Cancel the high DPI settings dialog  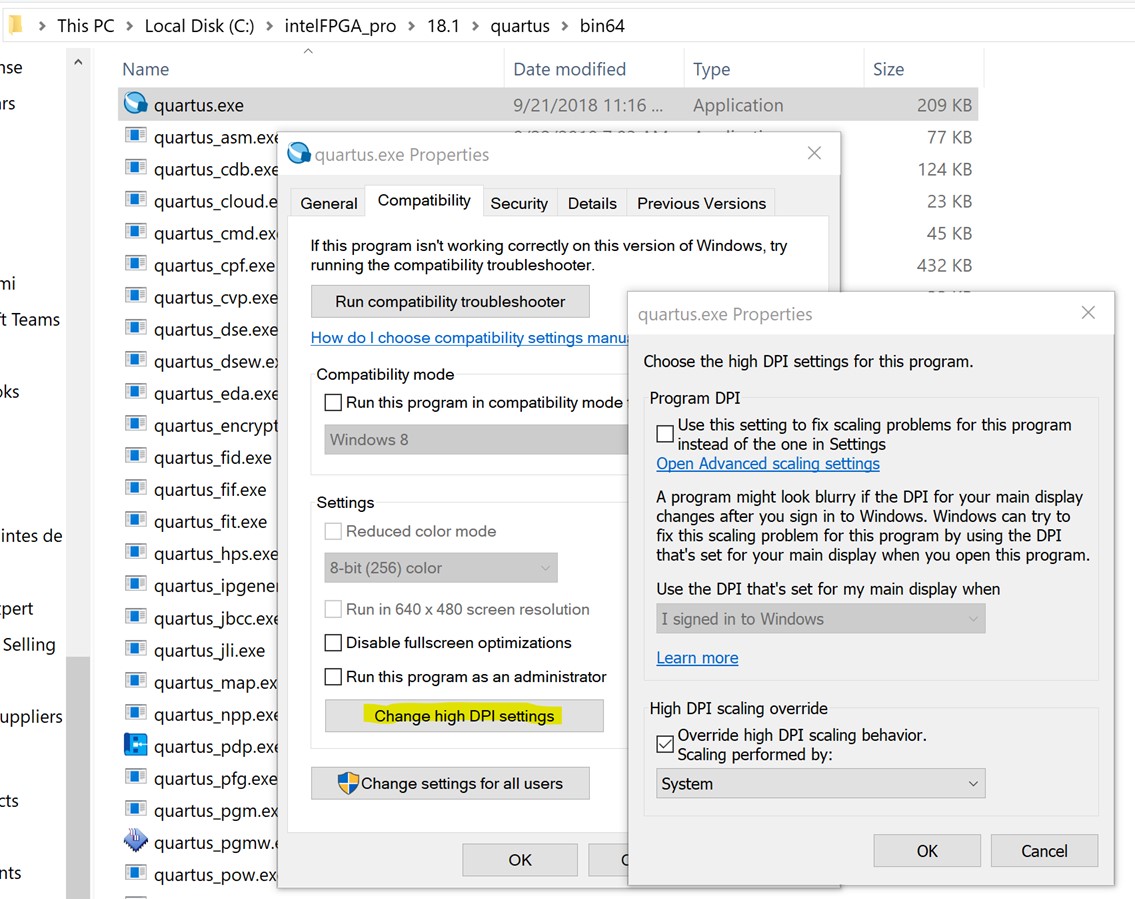(1045, 851)
